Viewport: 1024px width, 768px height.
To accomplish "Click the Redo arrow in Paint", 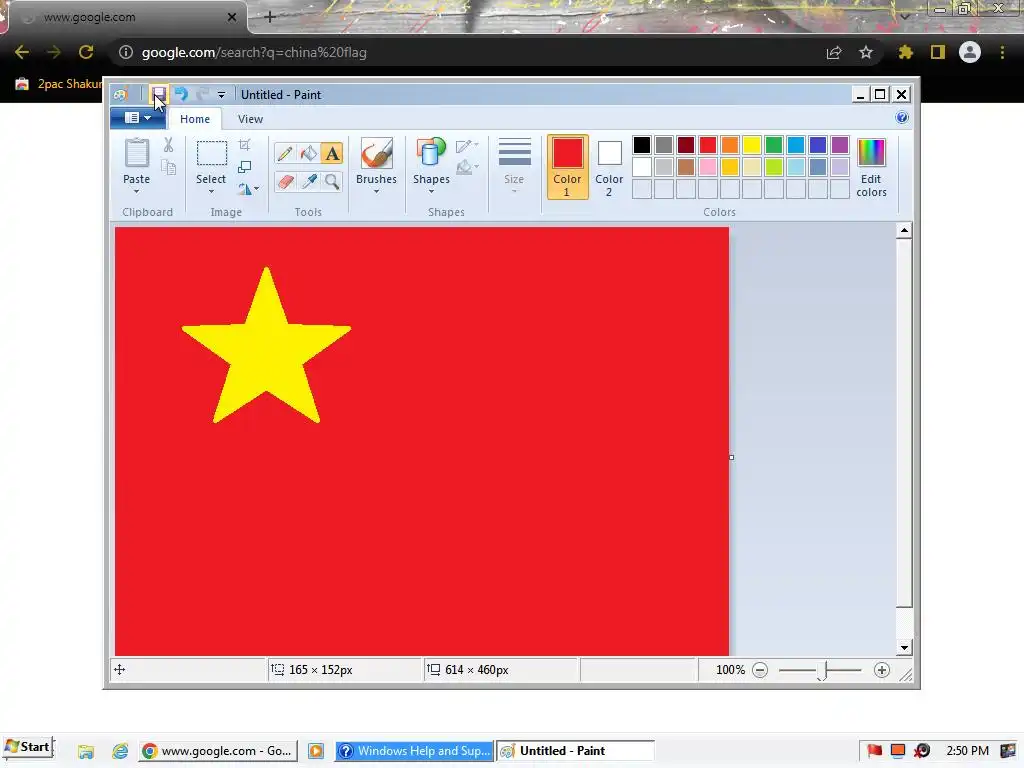I will 202,95.
